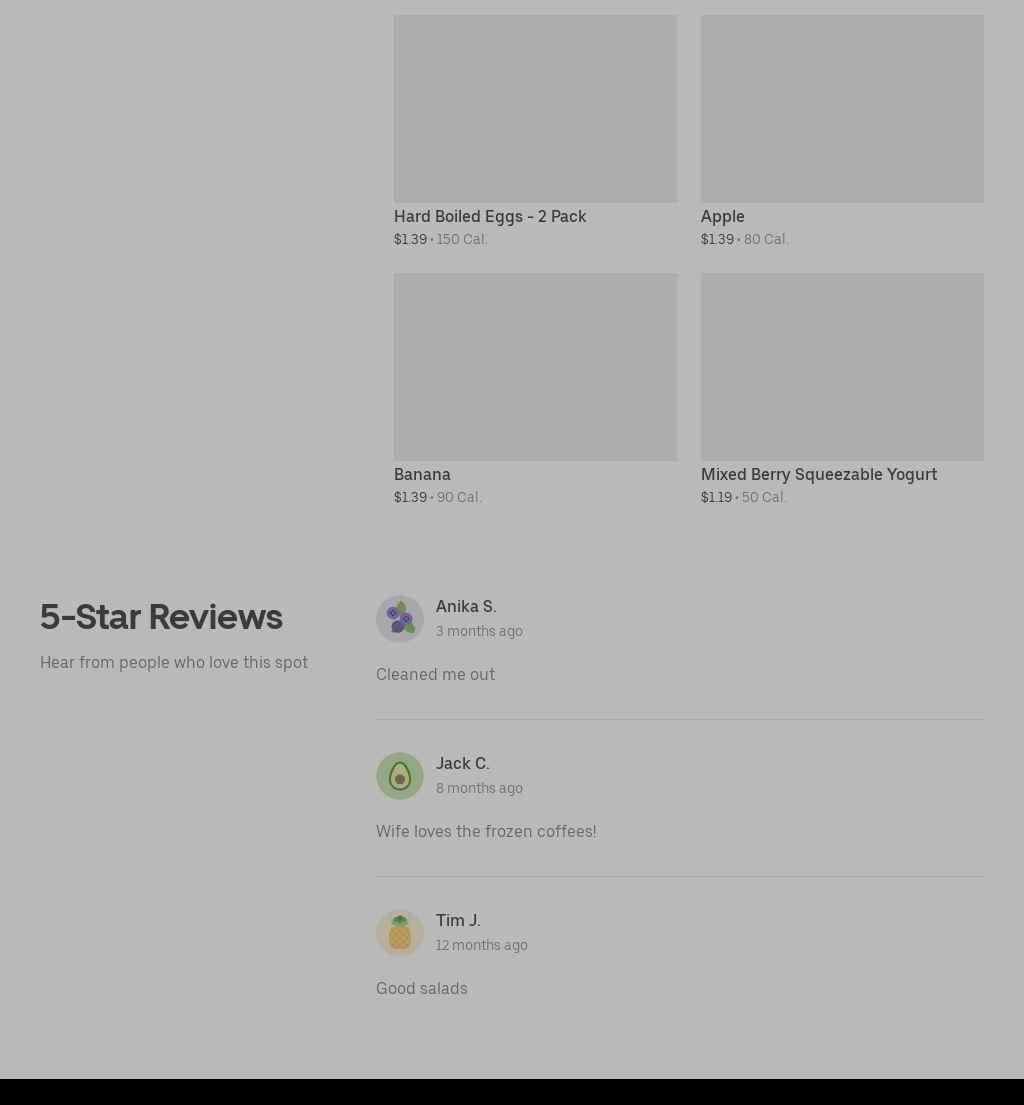Select the Hard Boiled Eggs - 2 Pack title
Image resolution: width=1024 pixels, height=1105 pixels.
[x=490, y=216]
